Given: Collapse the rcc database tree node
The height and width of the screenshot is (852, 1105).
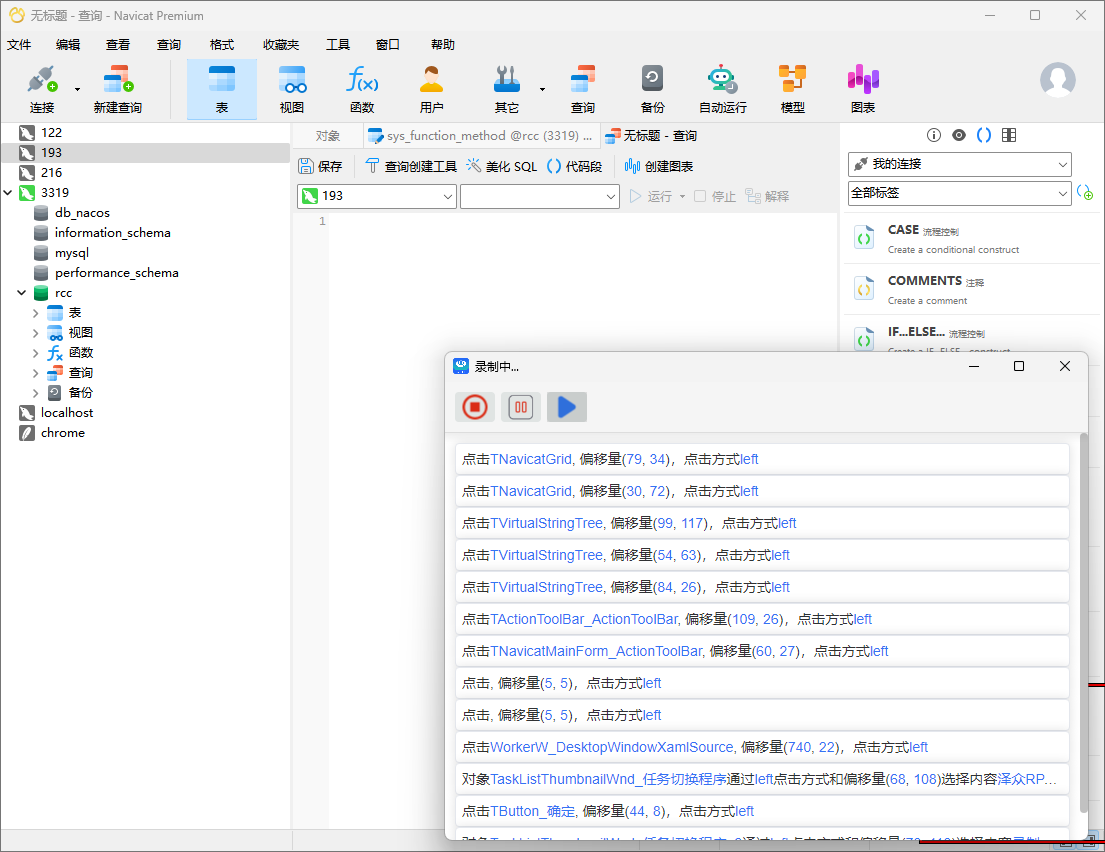Looking at the screenshot, I should tap(22, 293).
